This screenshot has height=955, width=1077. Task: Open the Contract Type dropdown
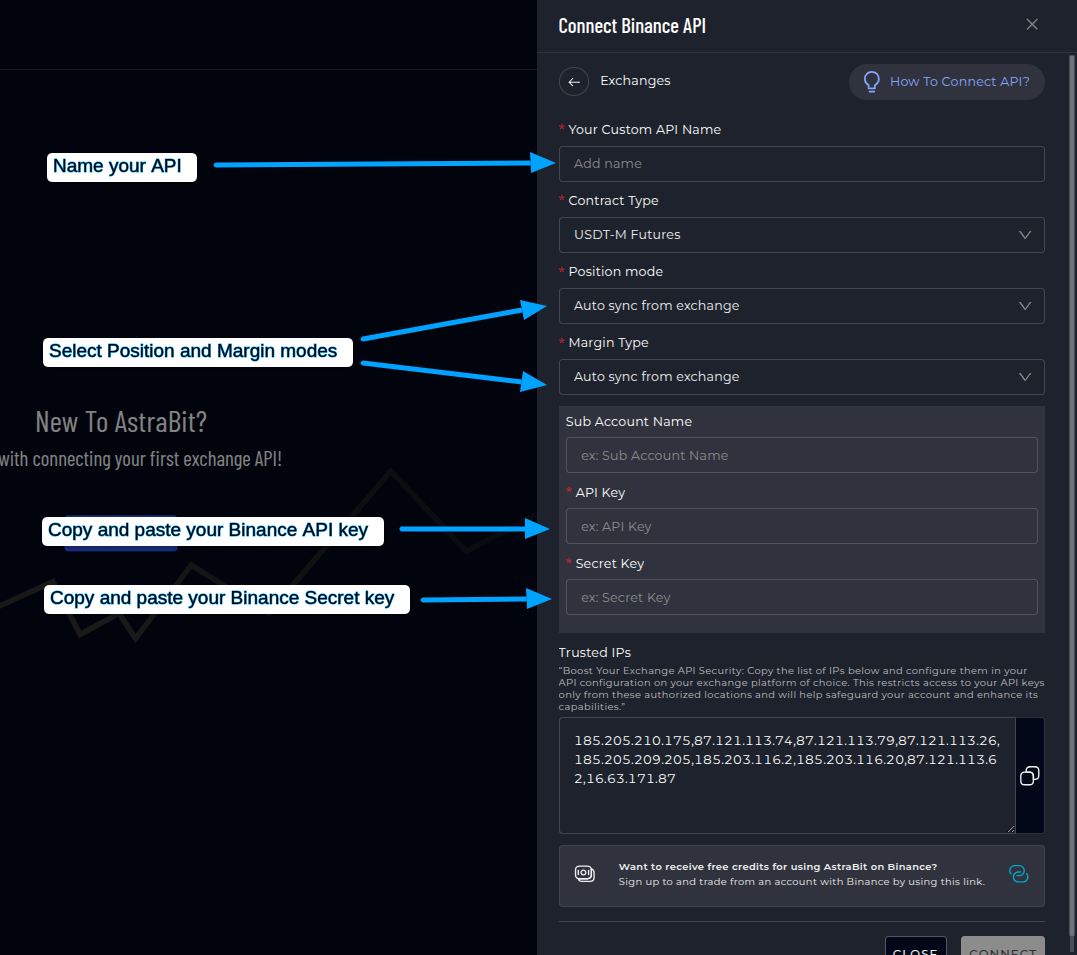[x=802, y=235]
